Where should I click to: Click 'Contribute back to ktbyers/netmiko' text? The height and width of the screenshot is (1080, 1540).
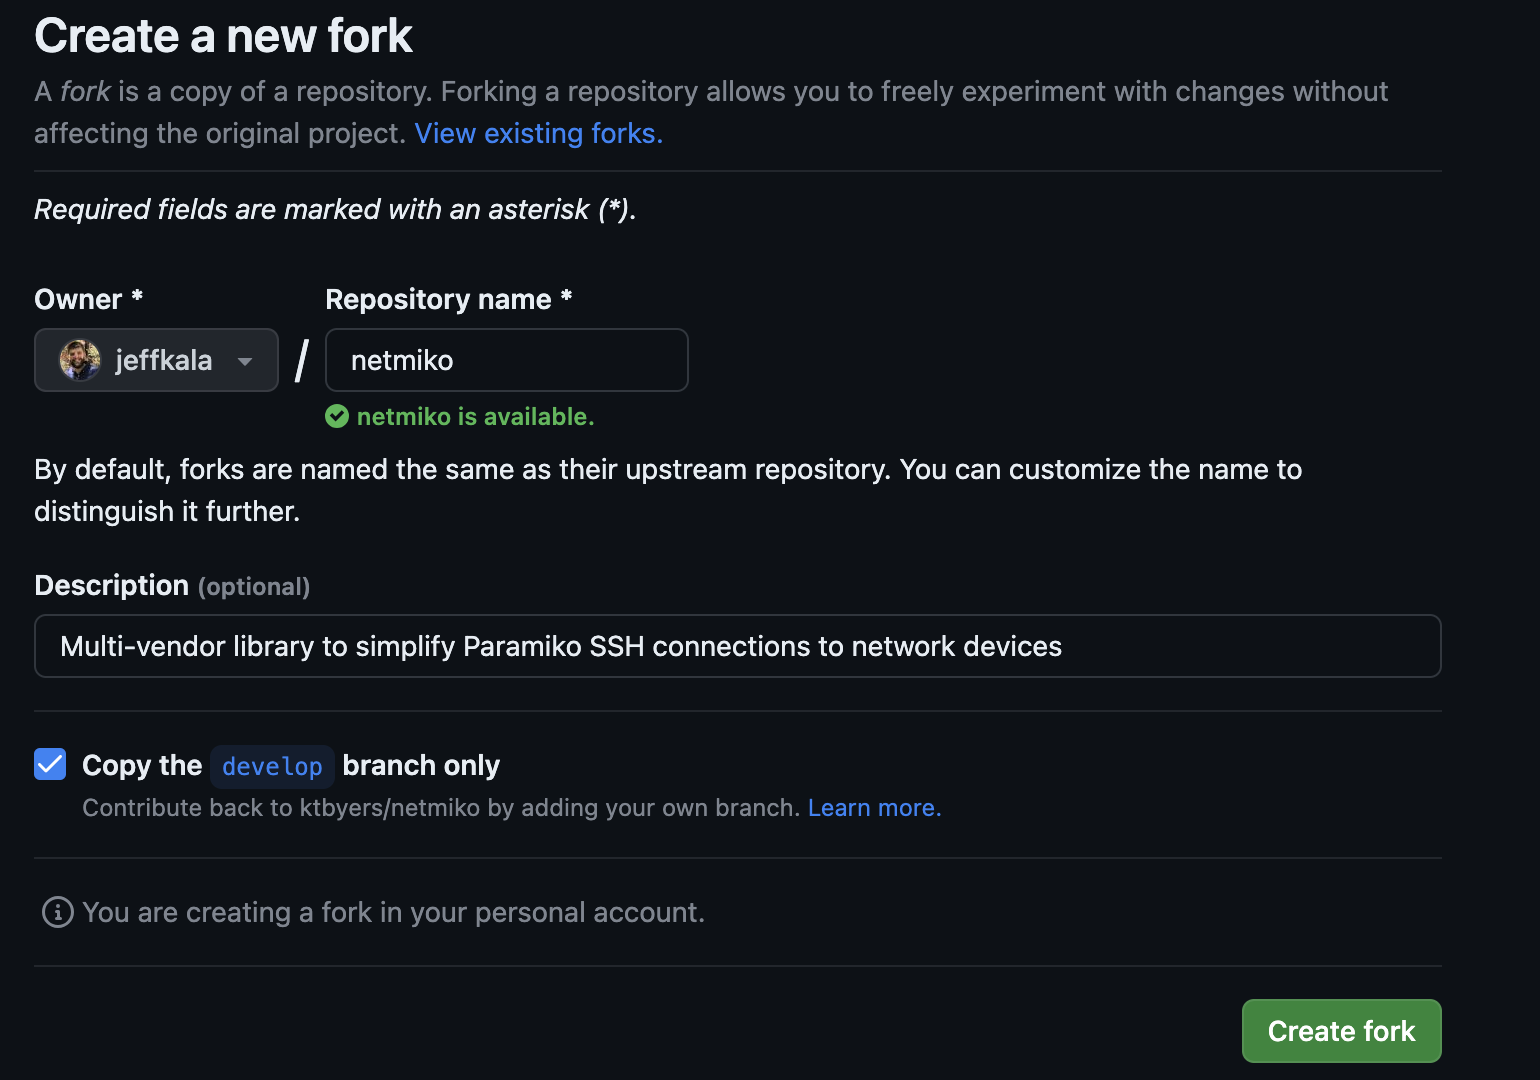coord(441,807)
